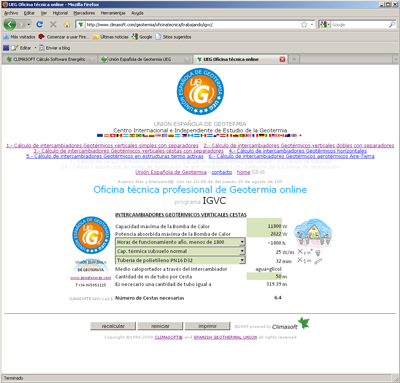Click the Número de Cestas value 6.4
Screen dimensions: 400x383
coord(278,298)
